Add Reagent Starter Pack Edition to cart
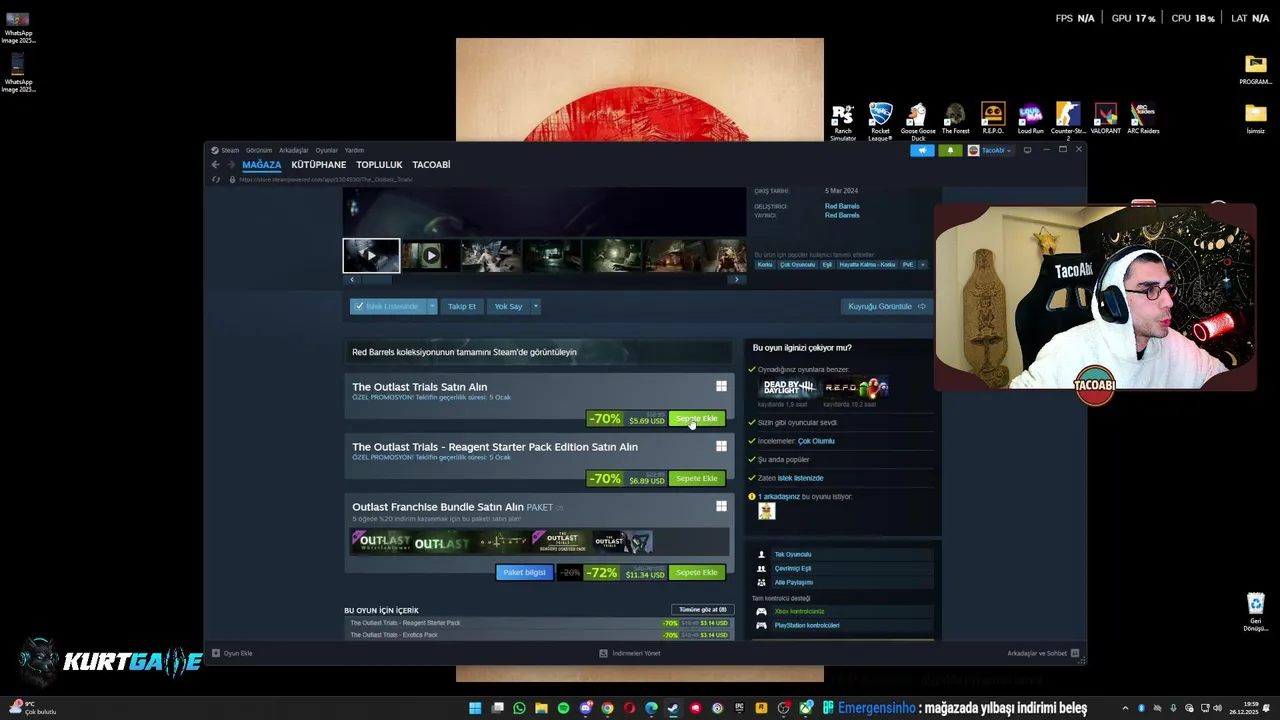 [697, 479]
